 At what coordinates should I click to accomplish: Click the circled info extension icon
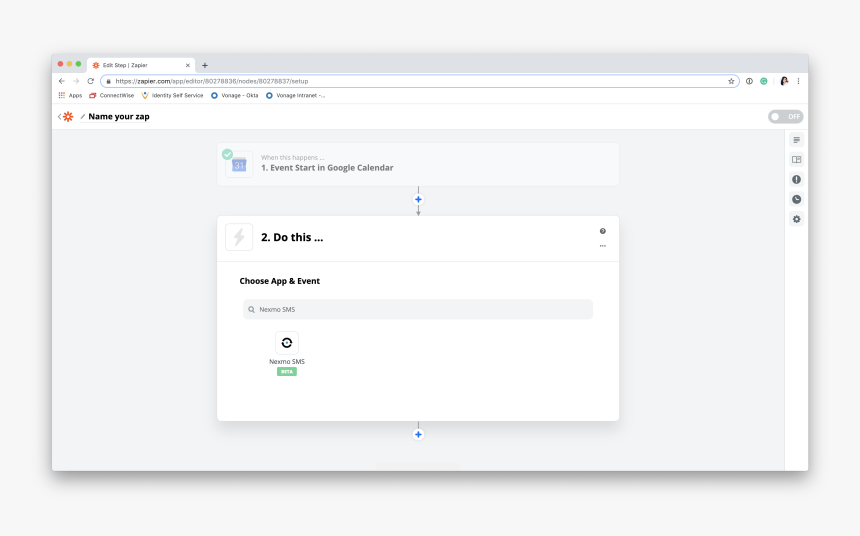[x=749, y=81]
